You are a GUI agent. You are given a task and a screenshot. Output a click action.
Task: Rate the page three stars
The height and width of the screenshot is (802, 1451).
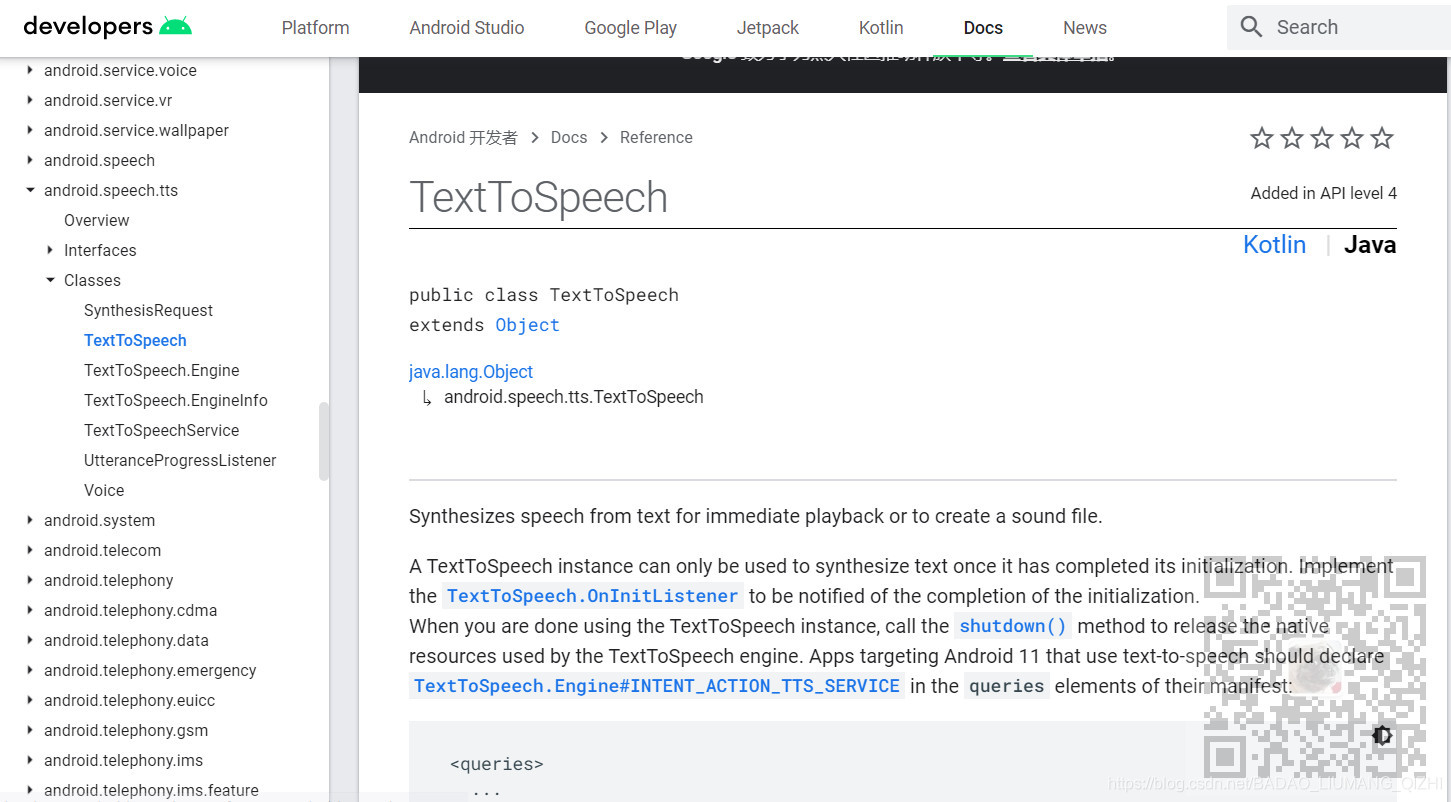(1322, 138)
